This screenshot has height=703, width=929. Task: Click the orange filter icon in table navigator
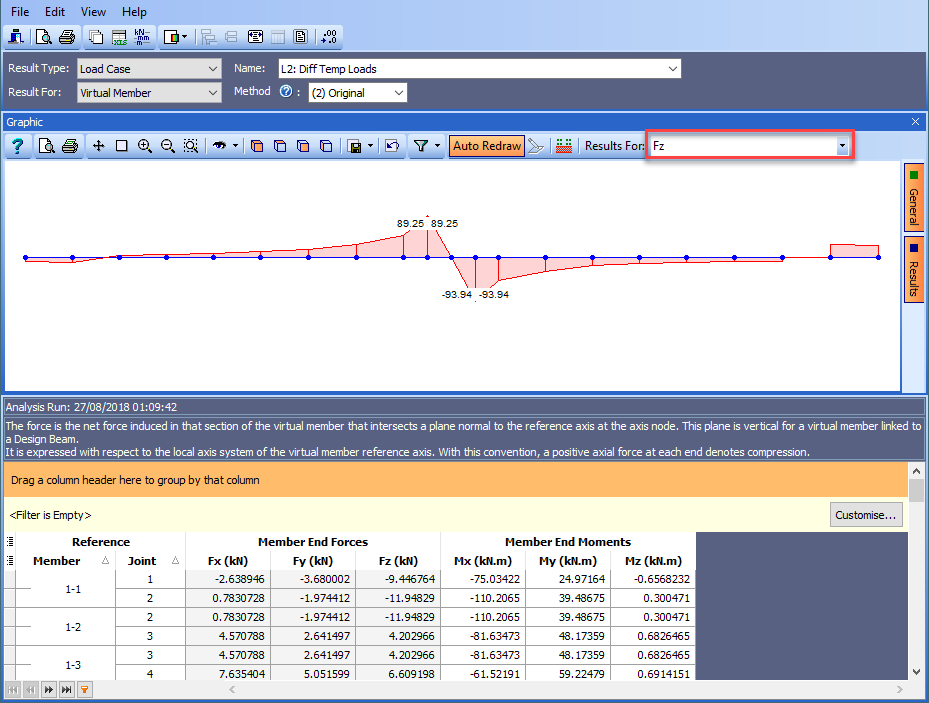click(x=85, y=689)
